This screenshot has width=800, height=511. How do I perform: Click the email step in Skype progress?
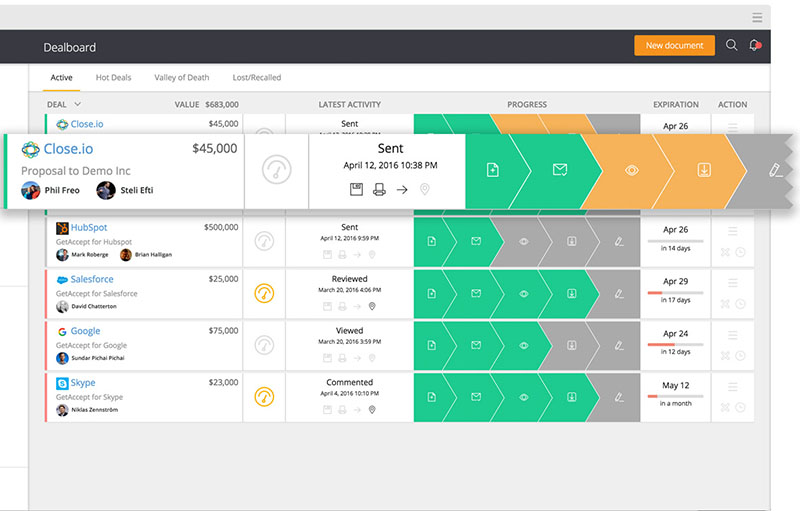click(476, 397)
